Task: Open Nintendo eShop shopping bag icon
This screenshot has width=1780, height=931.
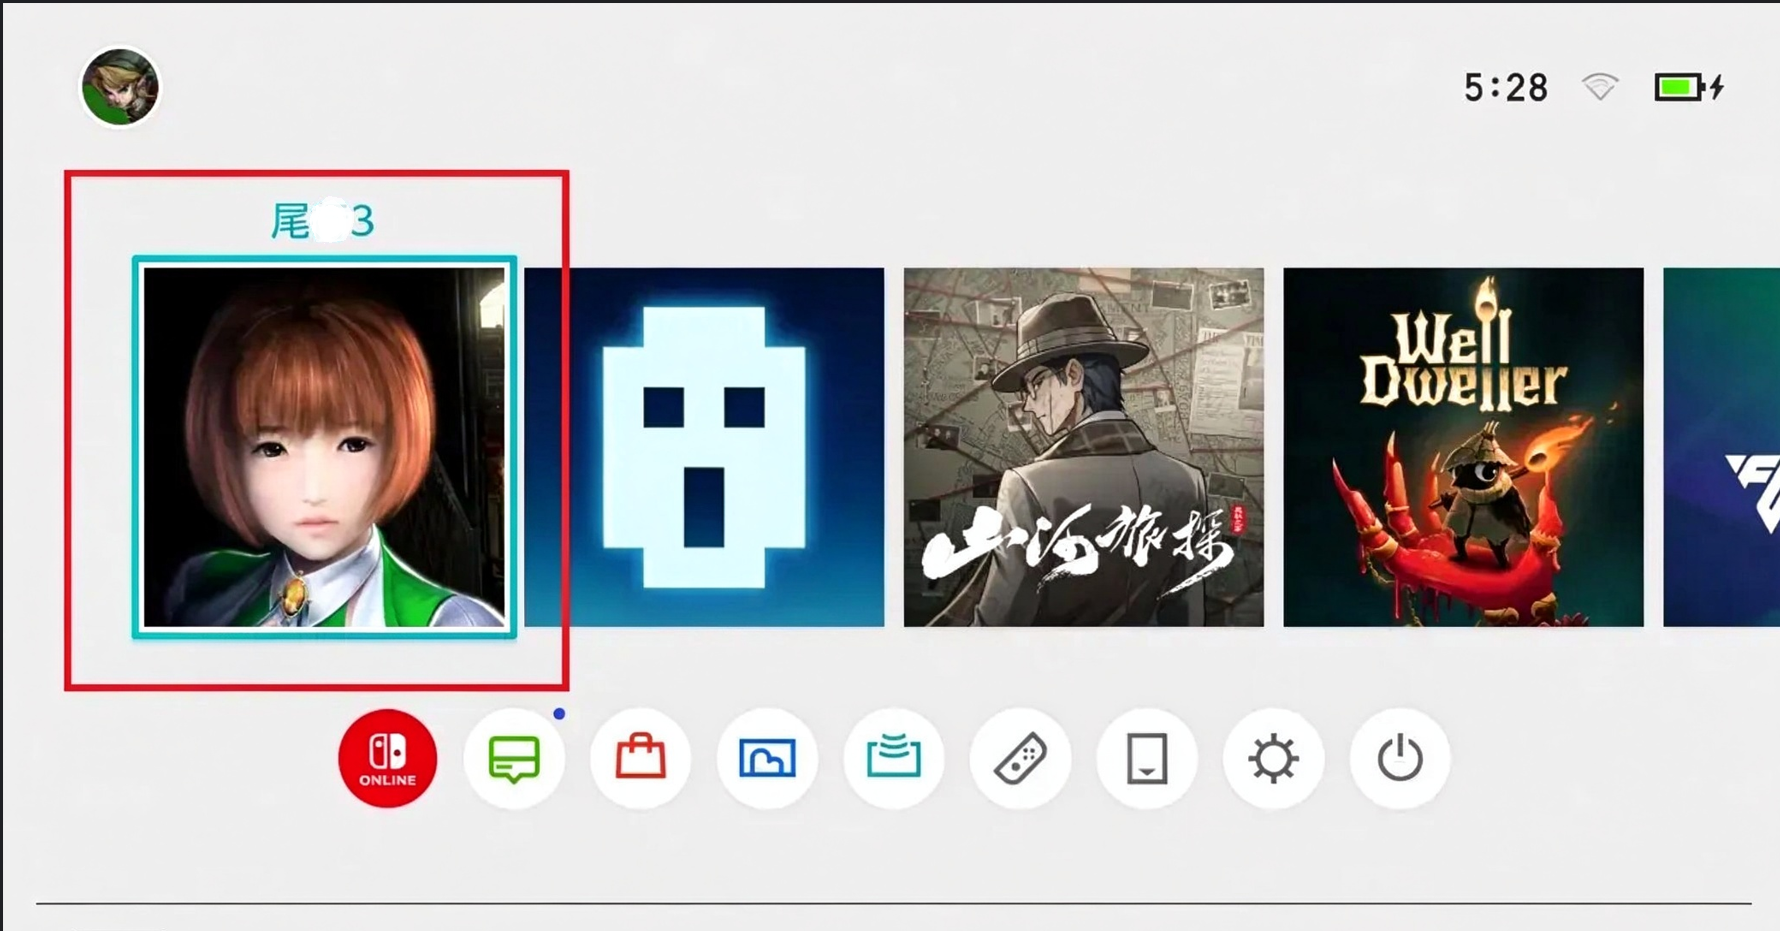Action: point(640,758)
